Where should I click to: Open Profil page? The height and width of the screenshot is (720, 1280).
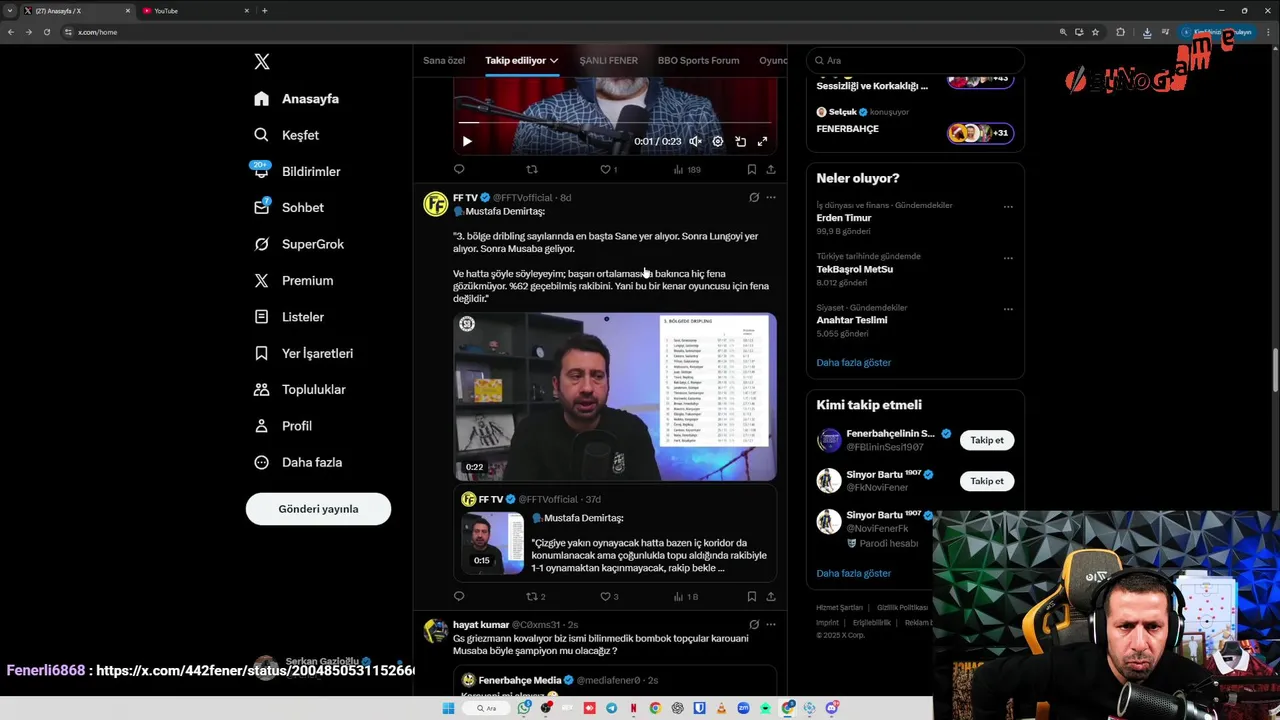pyautogui.click(x=282, y=426)
